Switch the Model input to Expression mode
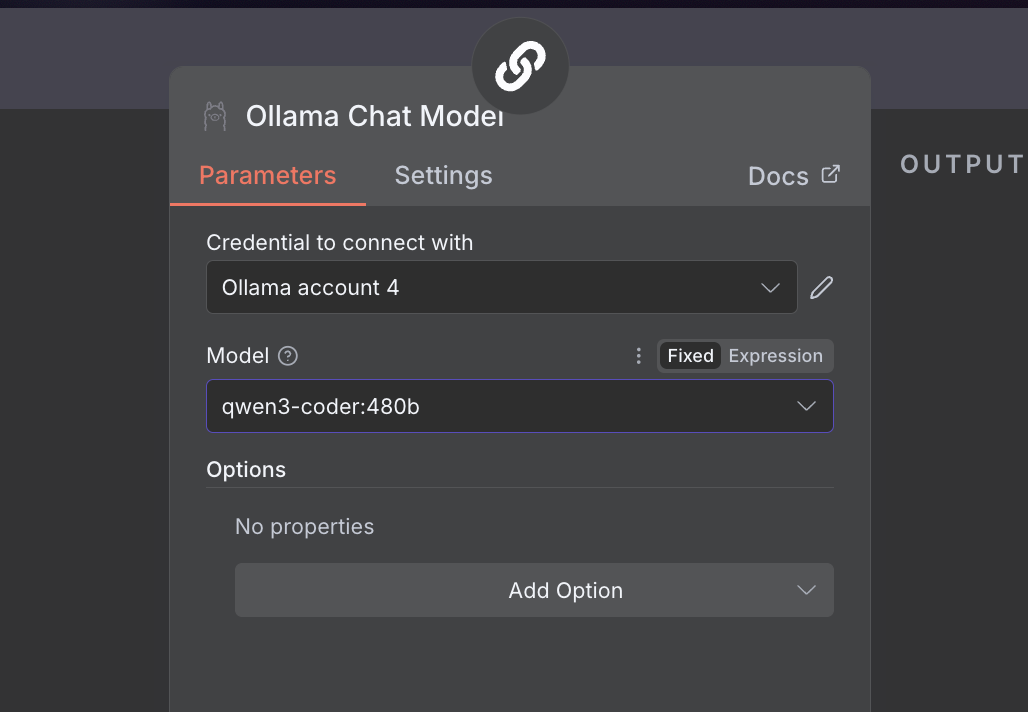1028x712 pixels. (x=775, y=355)
